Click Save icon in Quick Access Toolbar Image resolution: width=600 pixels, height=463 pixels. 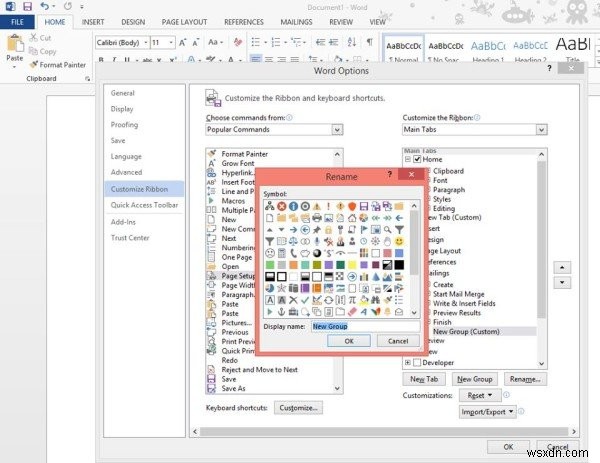point(28,6)
